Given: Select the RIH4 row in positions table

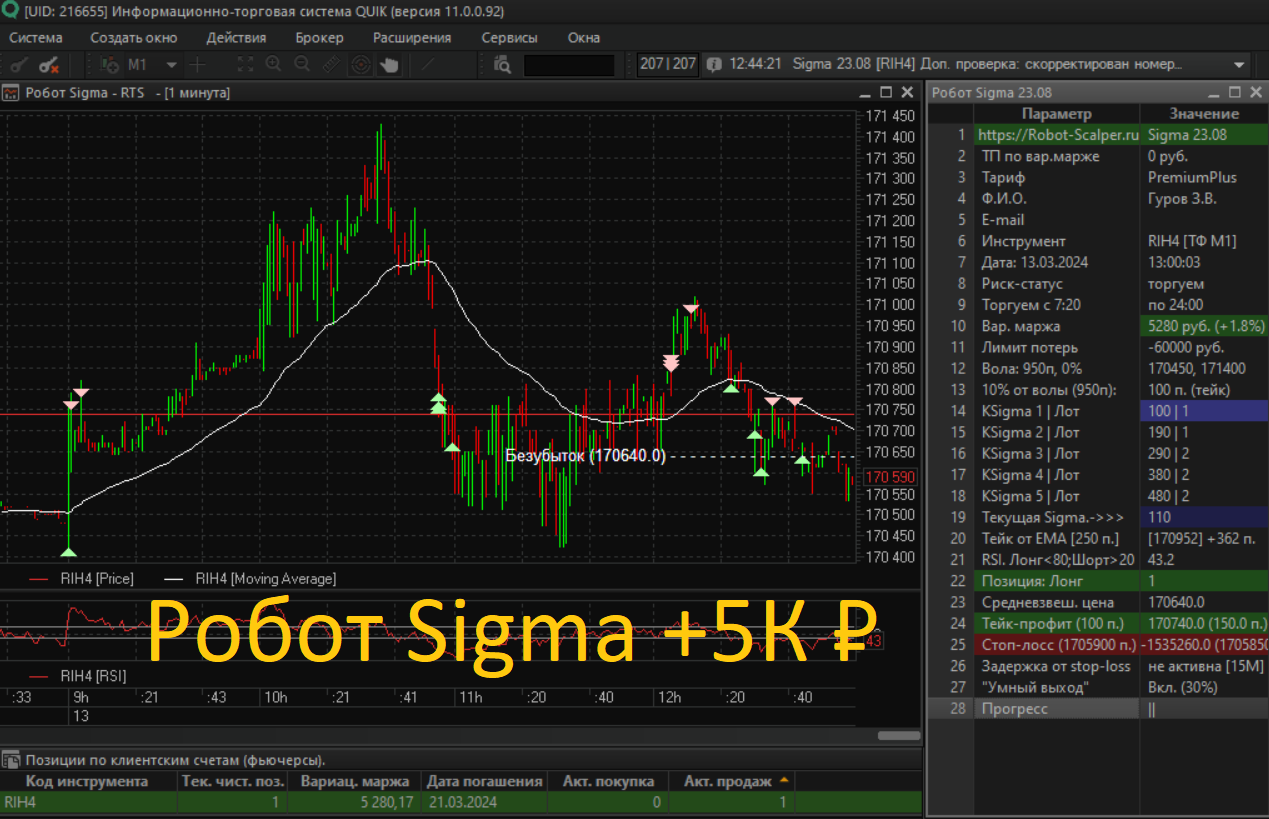Looking at the screenshot, I should coord(460,802).
